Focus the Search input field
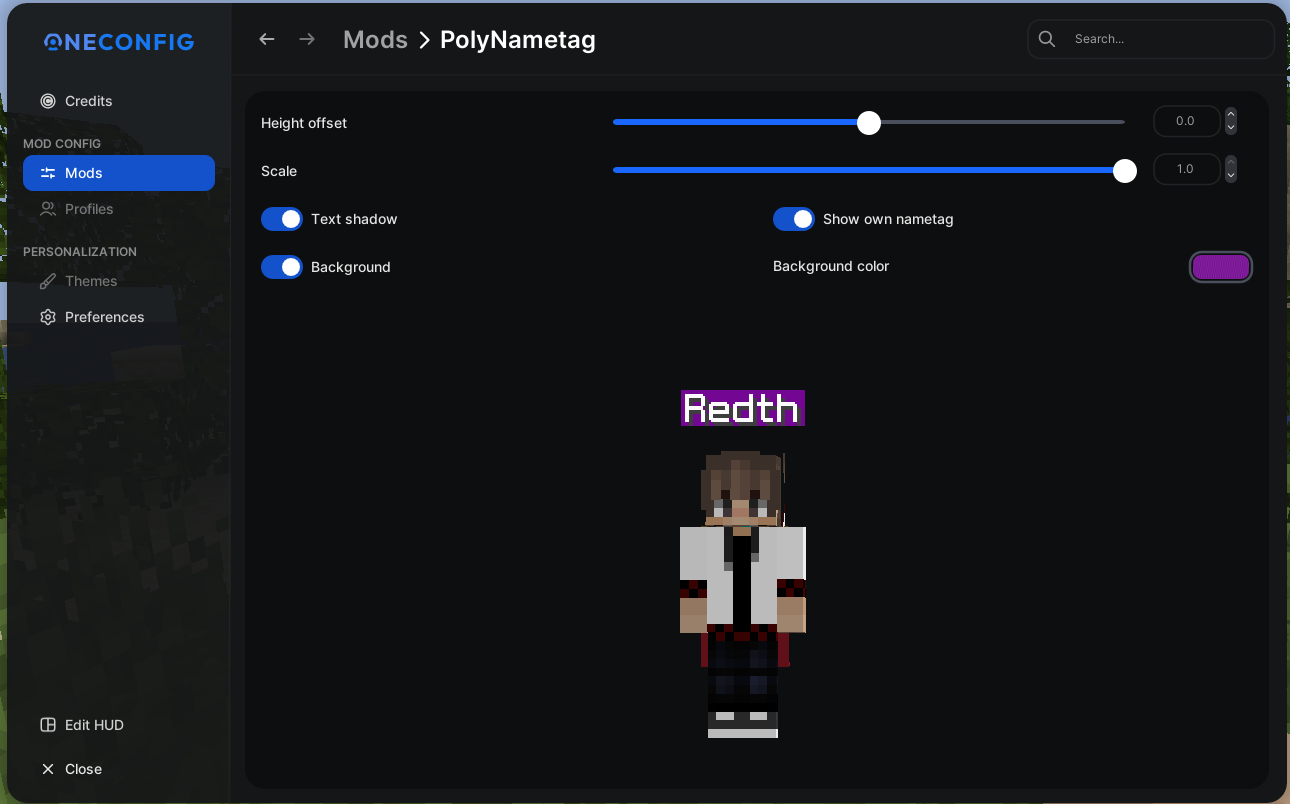Screen dimensions: 1290x804 tap(1151, 39)
